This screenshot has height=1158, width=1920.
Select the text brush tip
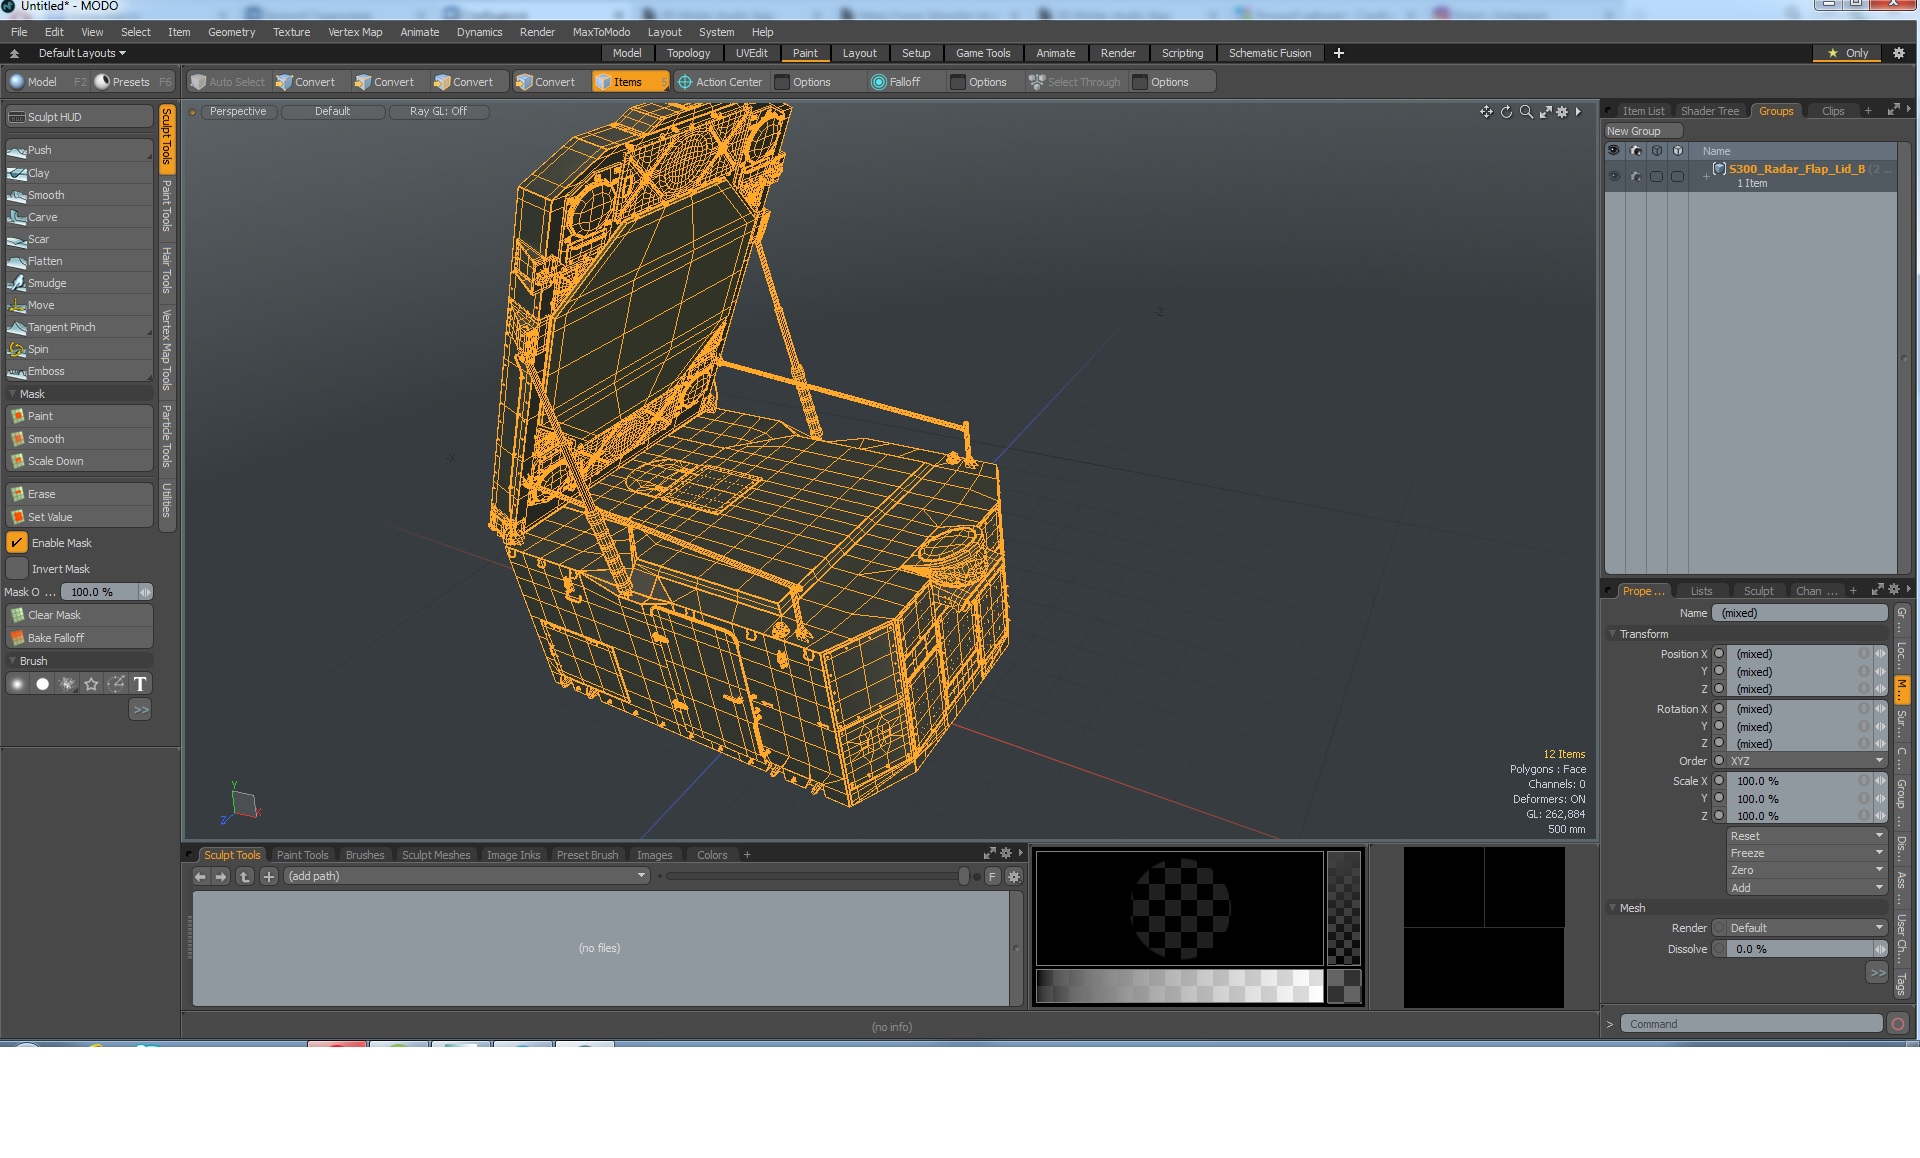[x=140, y=684]
